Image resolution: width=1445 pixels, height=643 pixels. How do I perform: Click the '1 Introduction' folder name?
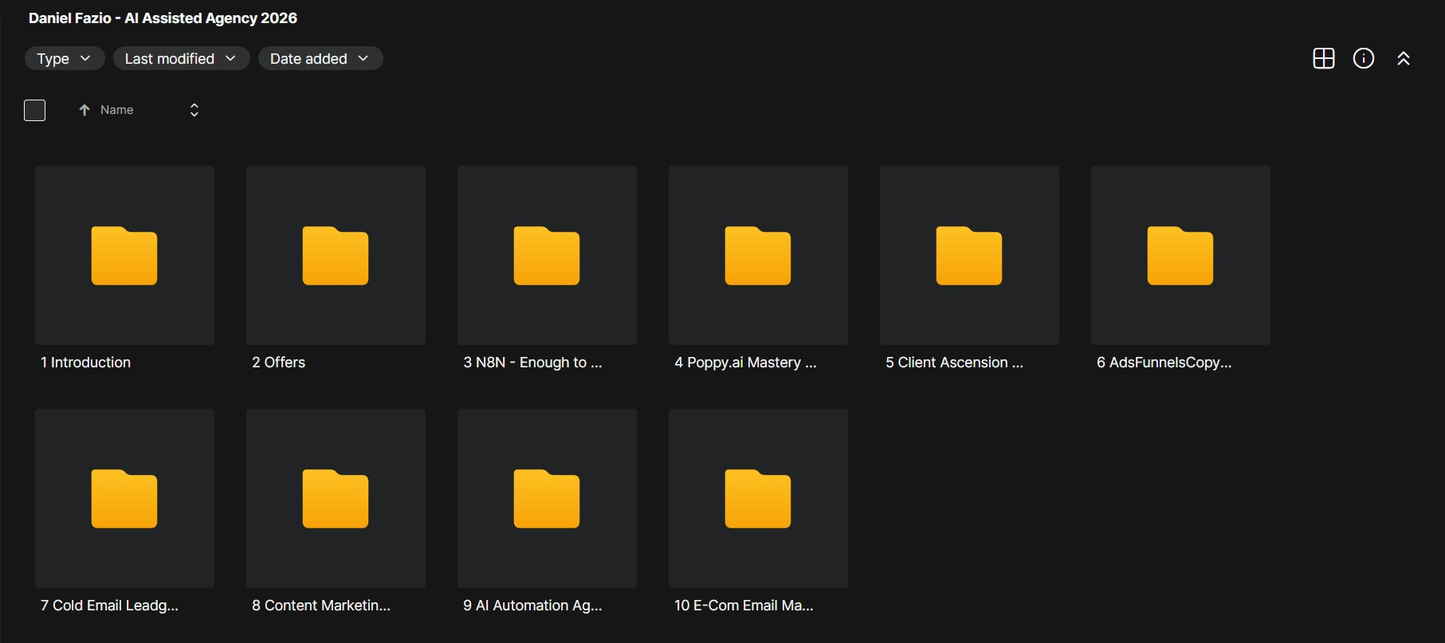85,363
